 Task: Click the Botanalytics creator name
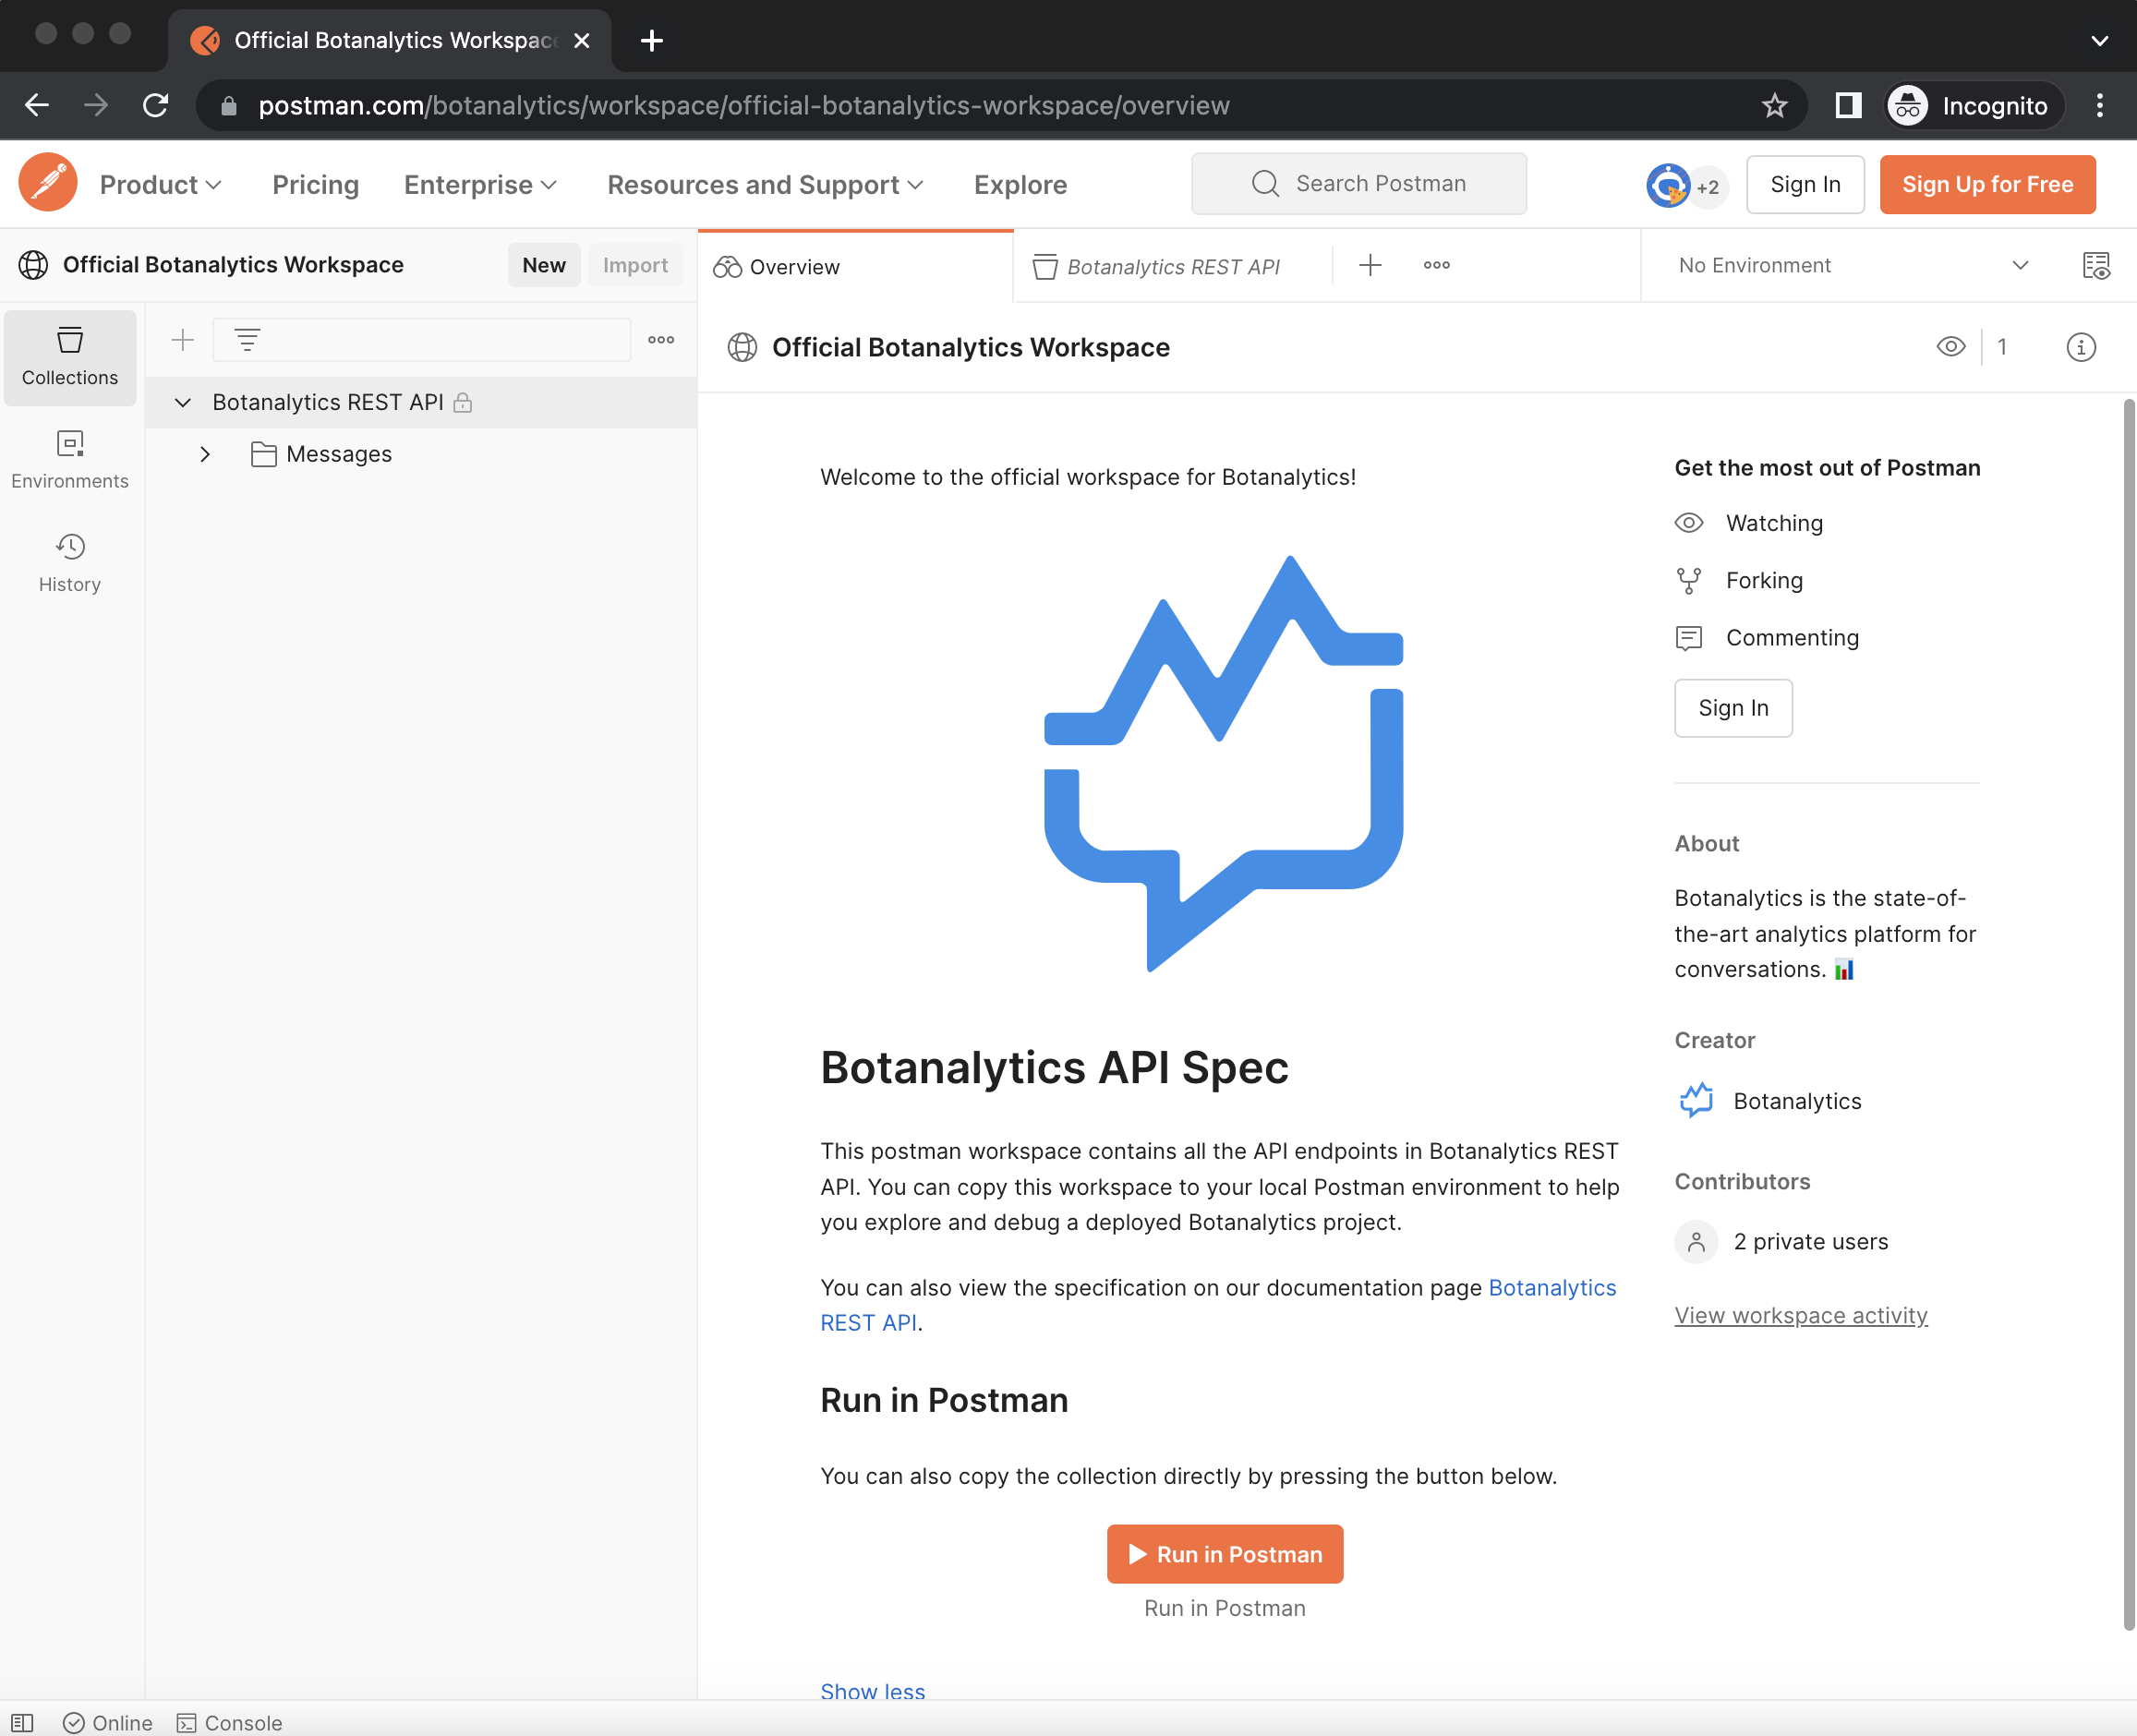(x=1797, y=1101)
